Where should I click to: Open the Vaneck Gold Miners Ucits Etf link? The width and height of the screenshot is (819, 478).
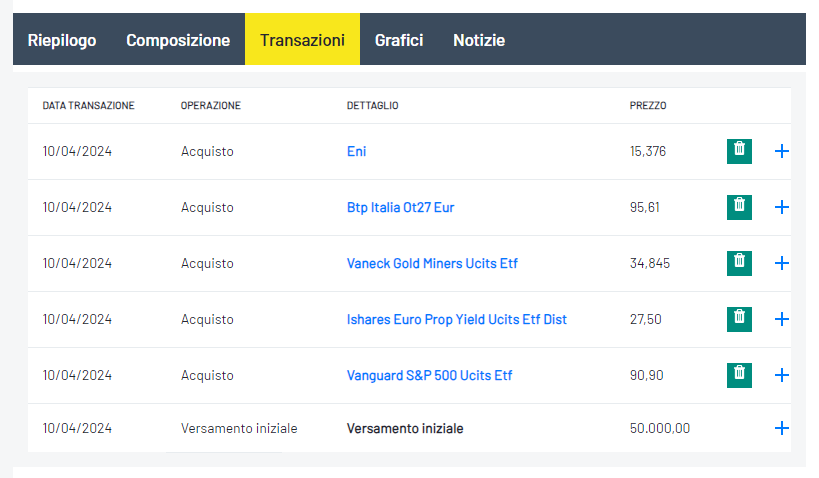point(432,263)
